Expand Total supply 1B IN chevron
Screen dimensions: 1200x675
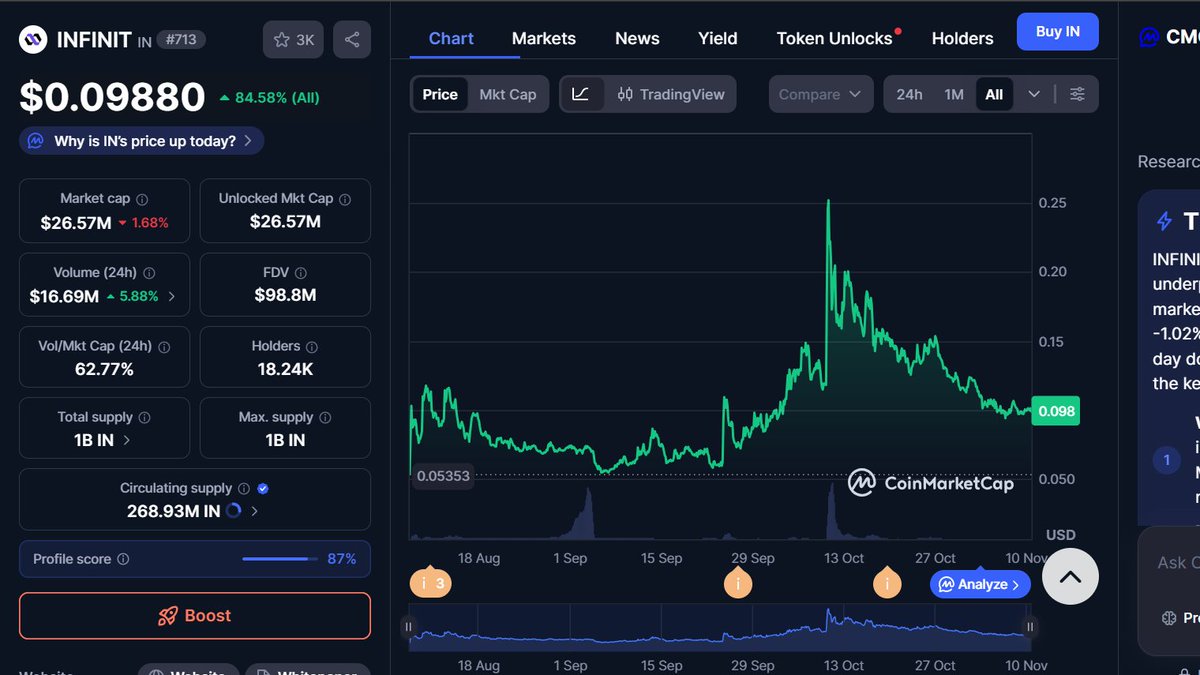[125, 440]
